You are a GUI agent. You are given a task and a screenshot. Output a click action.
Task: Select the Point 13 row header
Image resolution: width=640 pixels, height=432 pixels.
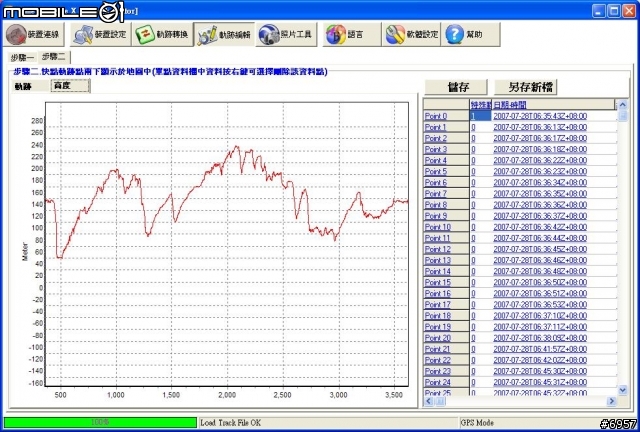(446, 260)
